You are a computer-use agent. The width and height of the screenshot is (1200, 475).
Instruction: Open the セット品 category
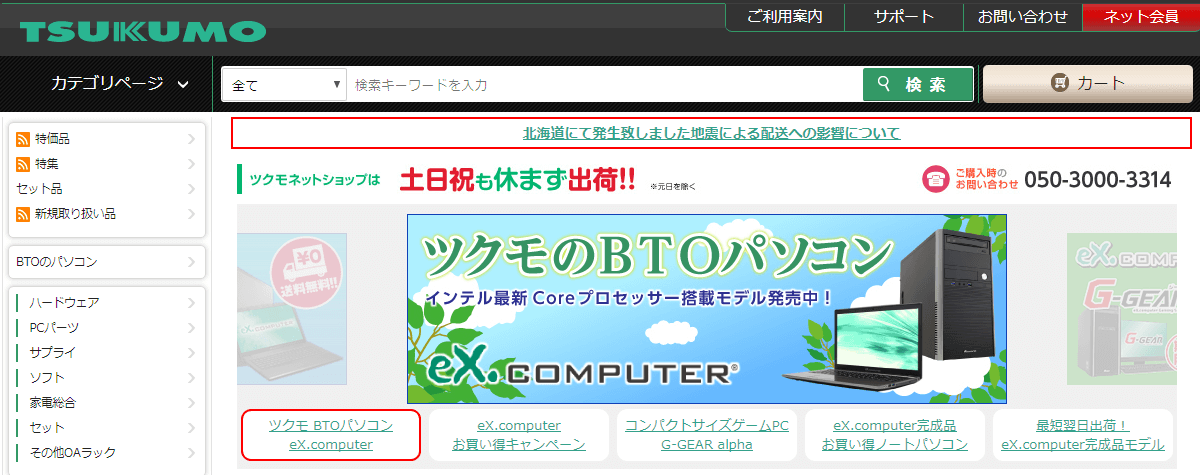[106, 189]
